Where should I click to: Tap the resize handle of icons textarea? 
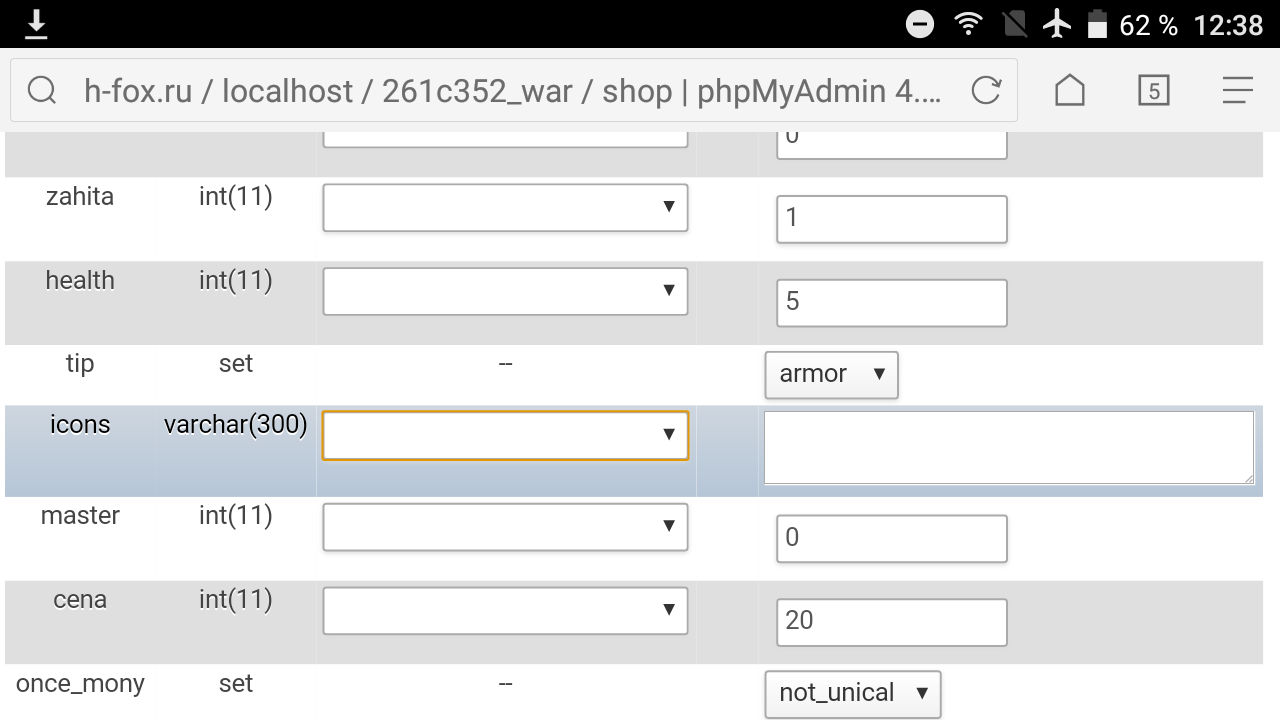1248,479
